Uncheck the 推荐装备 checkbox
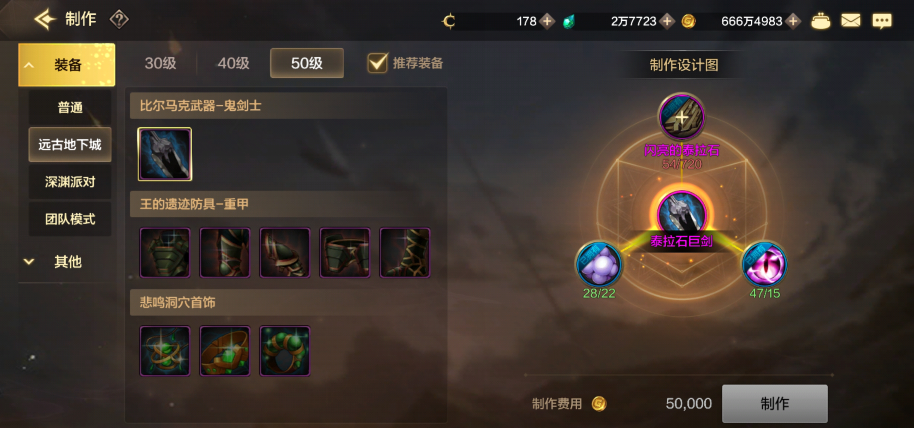Screen dimensions: 914x428 [x=378, y=63]
